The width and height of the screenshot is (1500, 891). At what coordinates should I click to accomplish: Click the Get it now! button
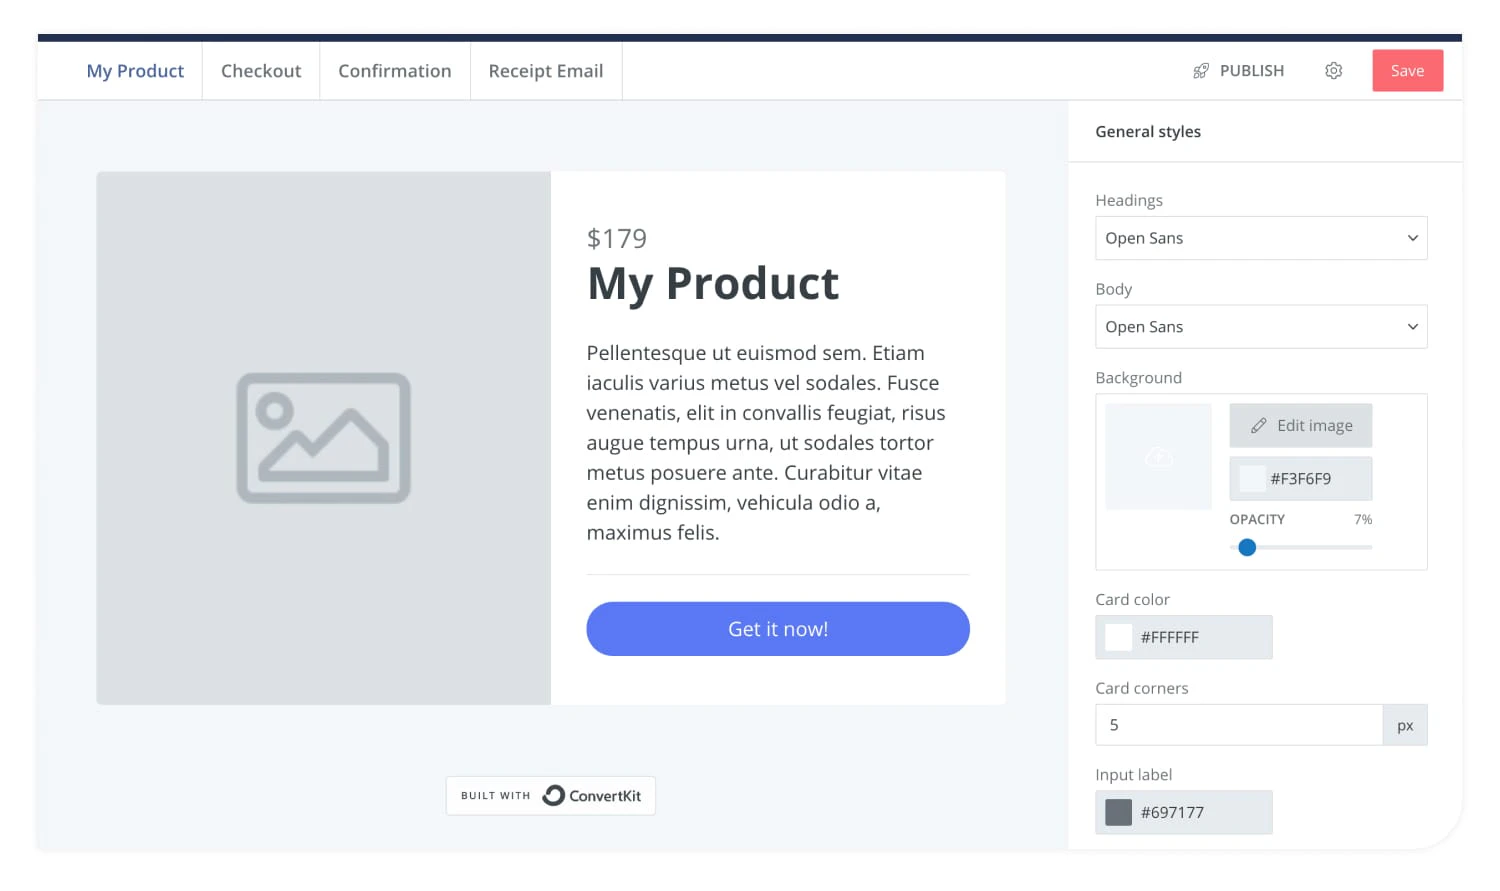[777, 629]
